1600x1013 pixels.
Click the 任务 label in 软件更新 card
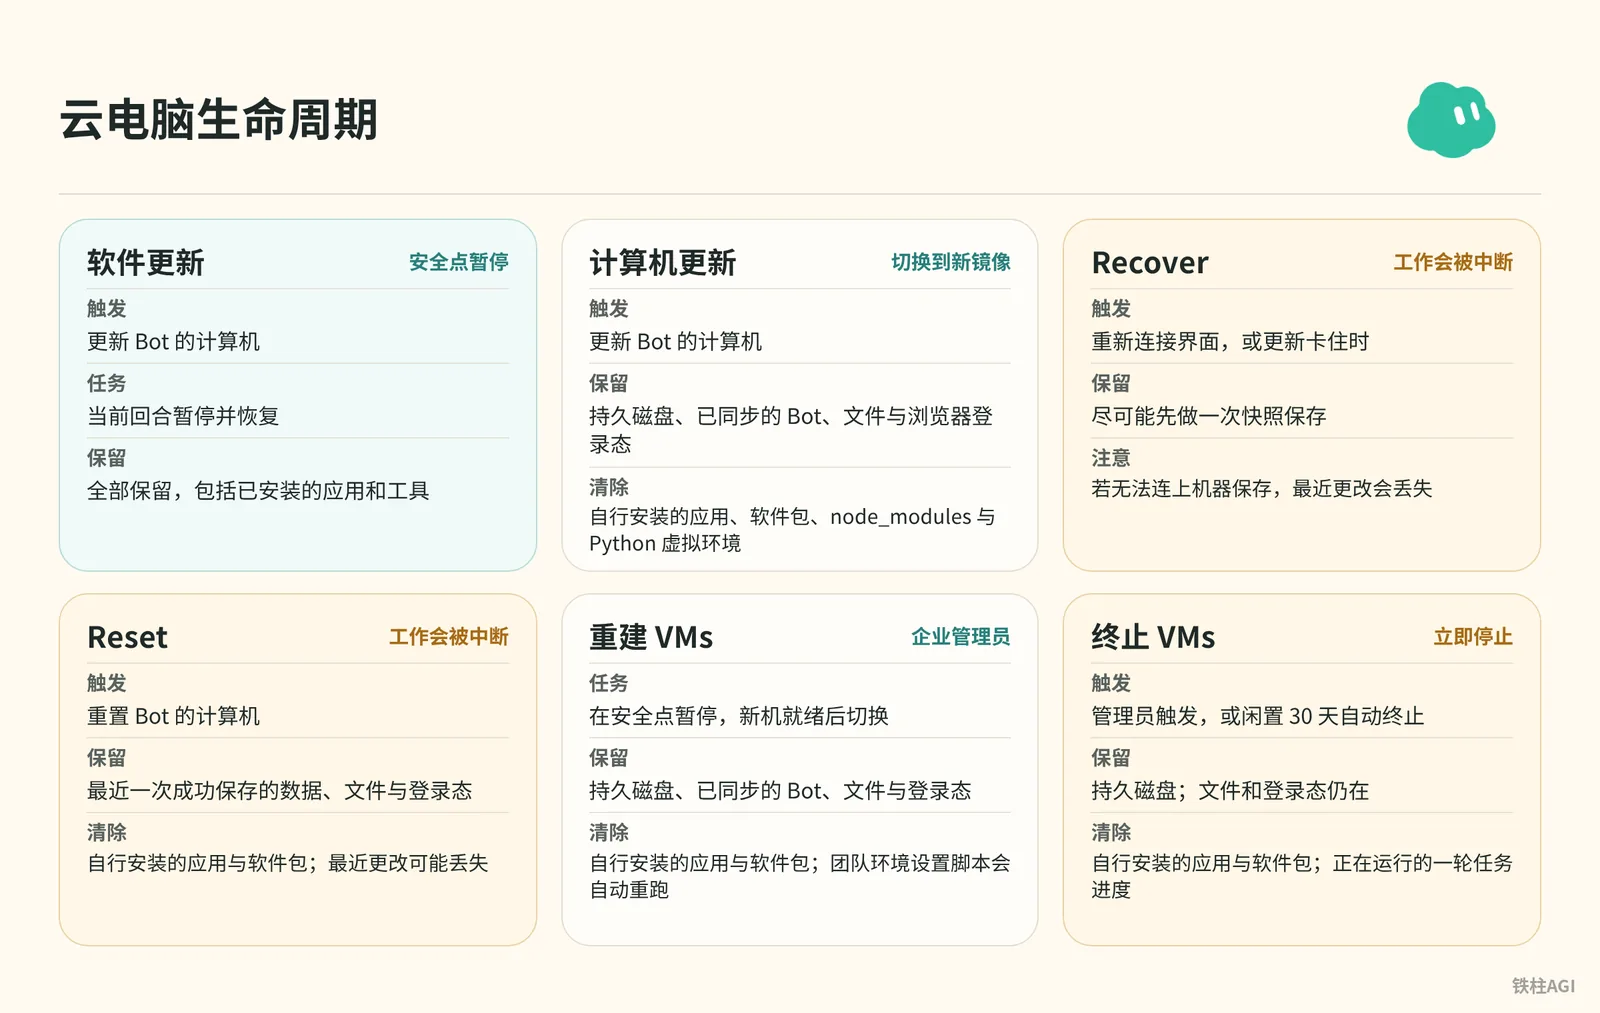click(x=107, y=383)
